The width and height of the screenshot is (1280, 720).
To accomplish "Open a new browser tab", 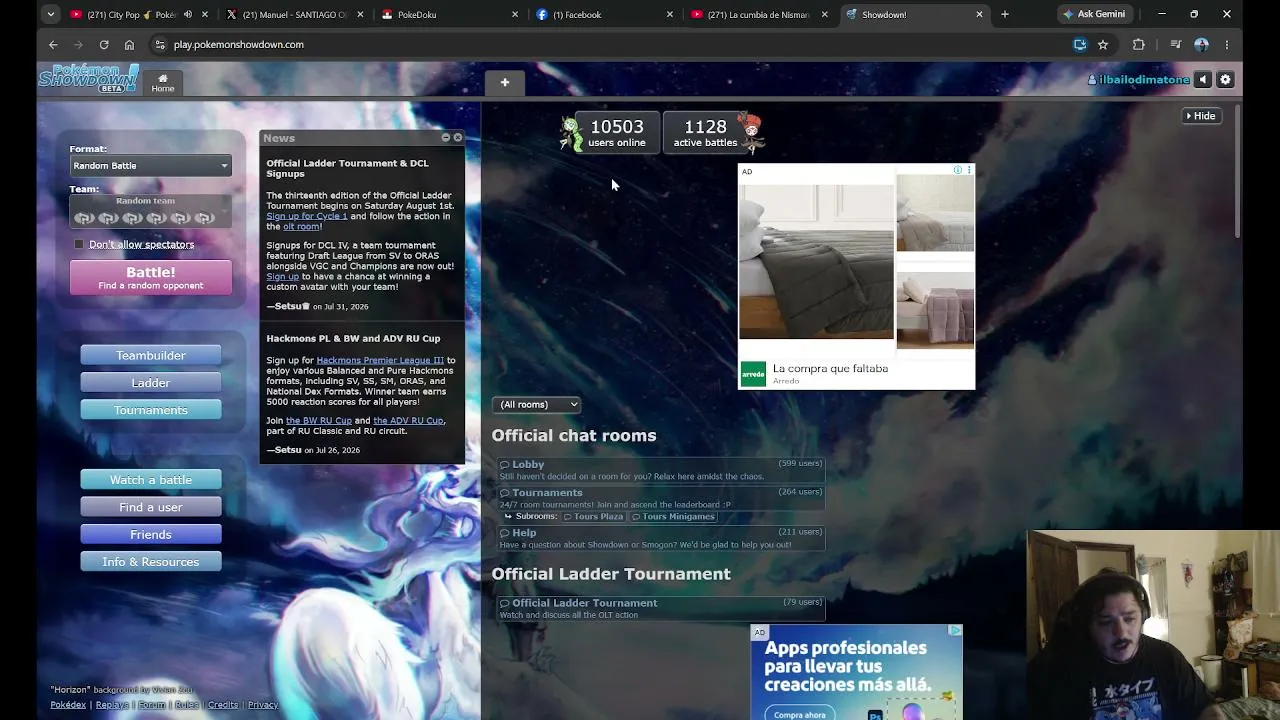I will click(1005, 14).
